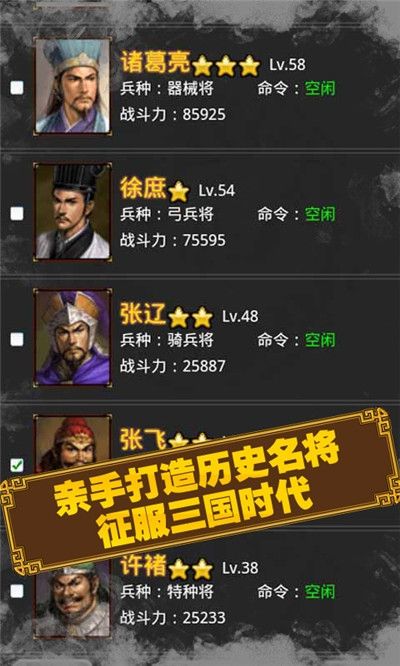
Task: Tap 空闲 status on 徐庶's row
Action: point(320,214)
